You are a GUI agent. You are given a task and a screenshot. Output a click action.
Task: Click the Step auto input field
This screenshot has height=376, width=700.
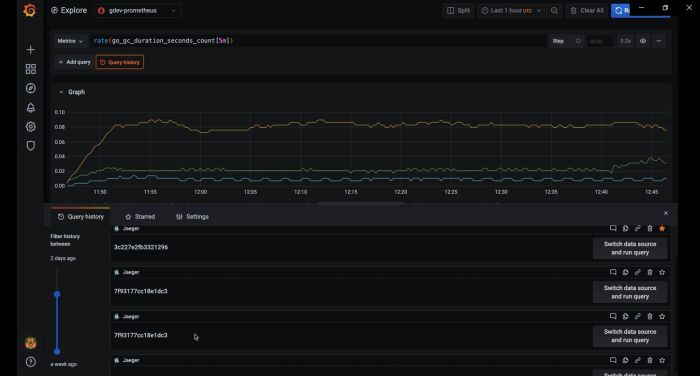pyautogui.click(x=599, y=41)
